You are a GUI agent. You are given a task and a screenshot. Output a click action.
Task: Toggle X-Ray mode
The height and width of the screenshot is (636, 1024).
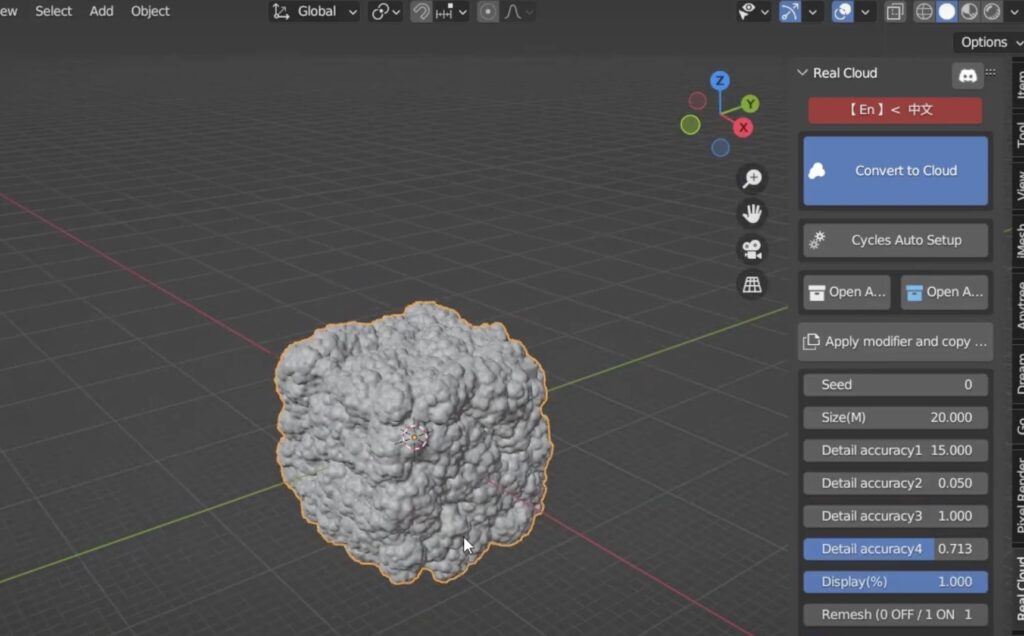pos(895,12)
